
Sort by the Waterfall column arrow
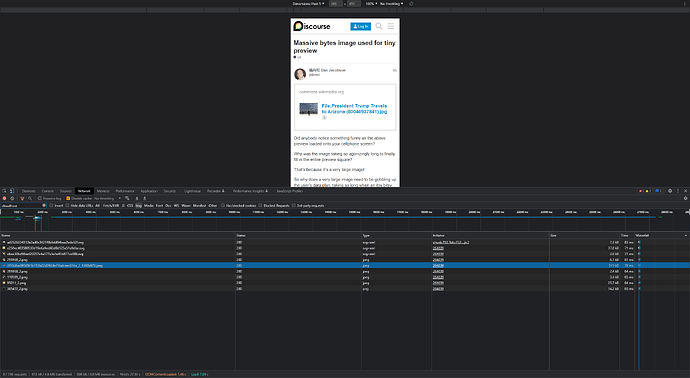686,235
